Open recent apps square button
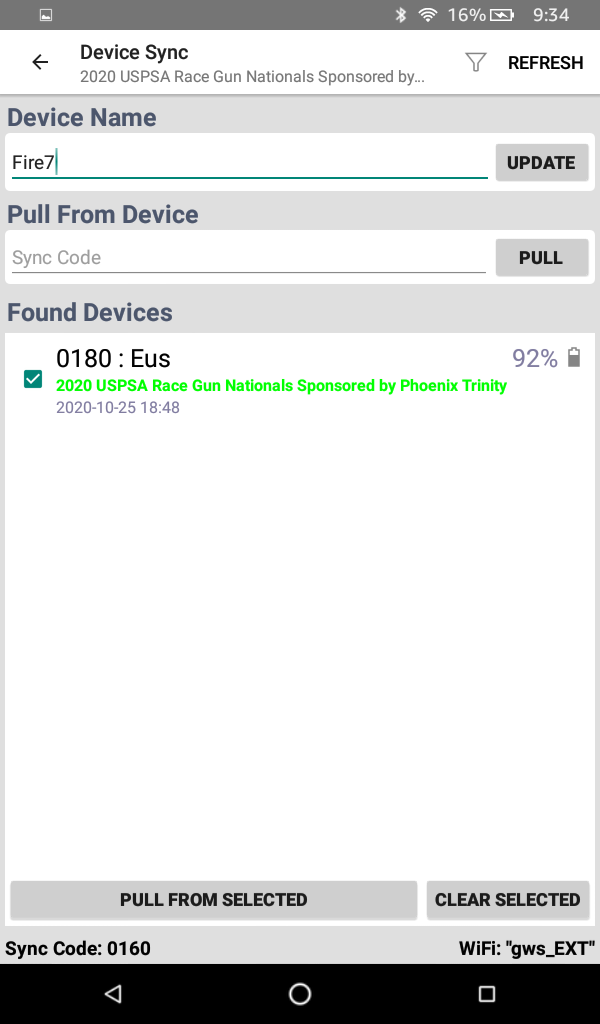 pos(487,993)
